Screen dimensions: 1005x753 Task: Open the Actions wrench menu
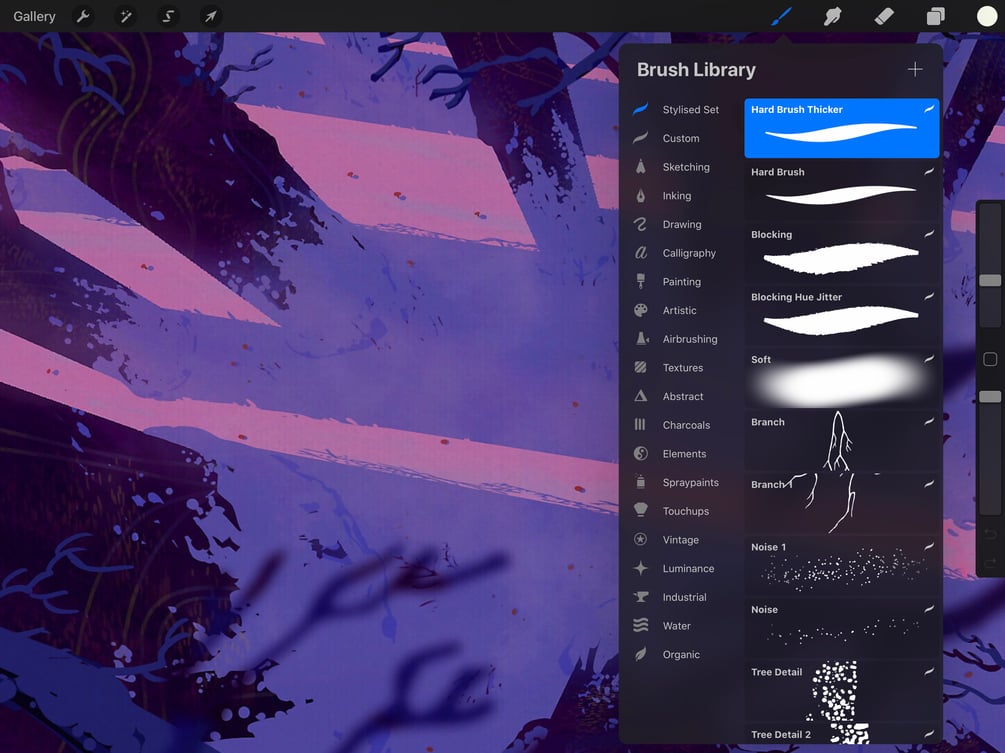click(83, 16)
